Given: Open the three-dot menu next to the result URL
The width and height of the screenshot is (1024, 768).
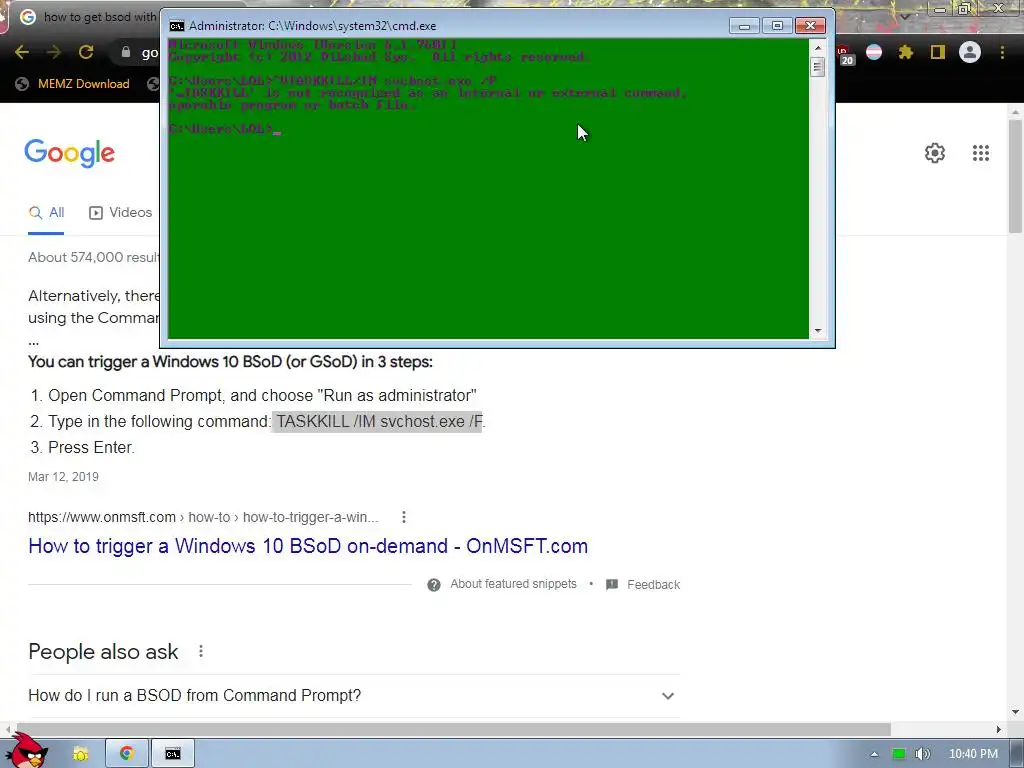Looking at the screenshot, I should [404, 517].
